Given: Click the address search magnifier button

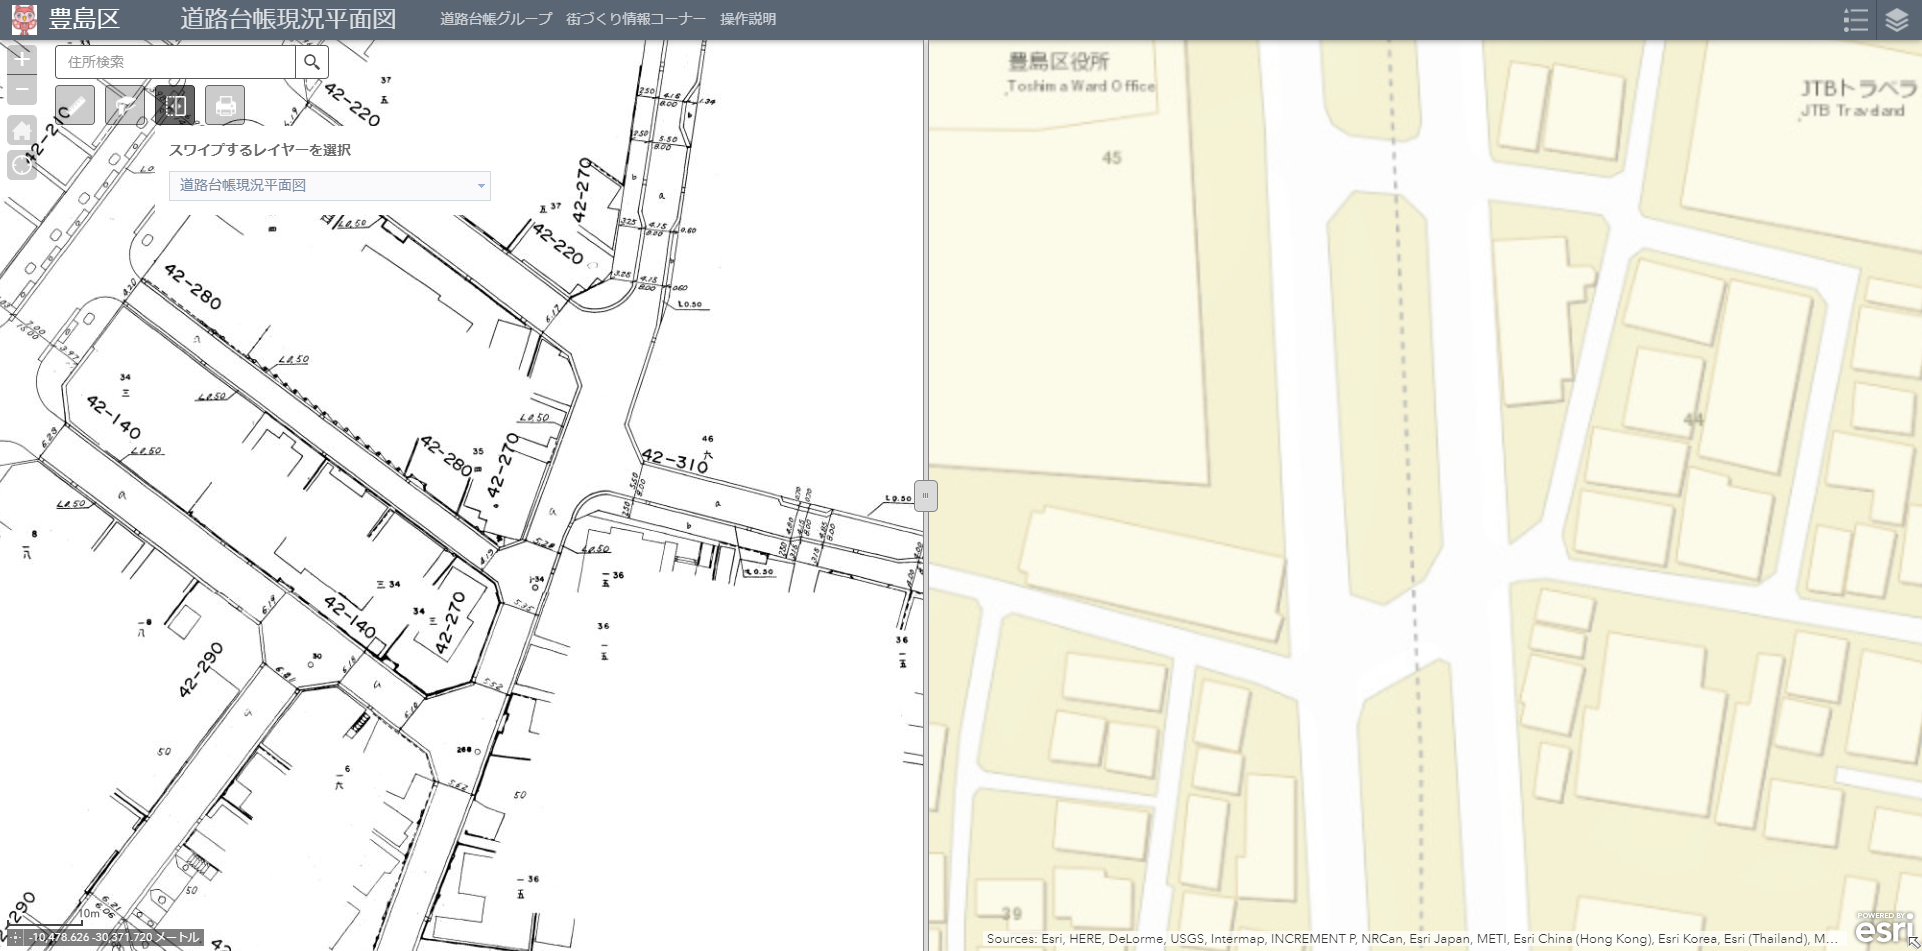Looking at the screenshot, I should (x=312, y=62).
